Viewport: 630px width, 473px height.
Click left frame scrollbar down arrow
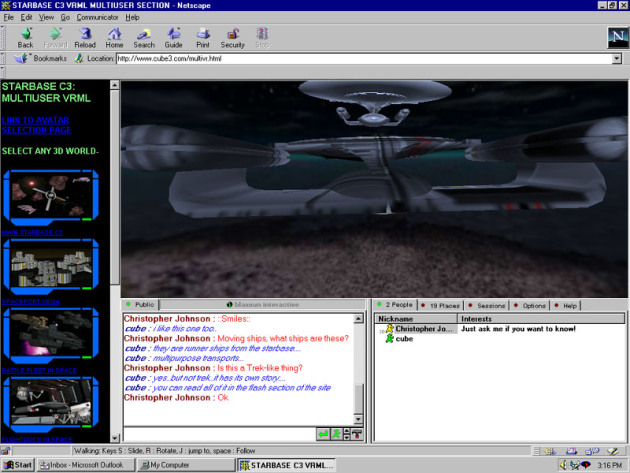point(115,438)
